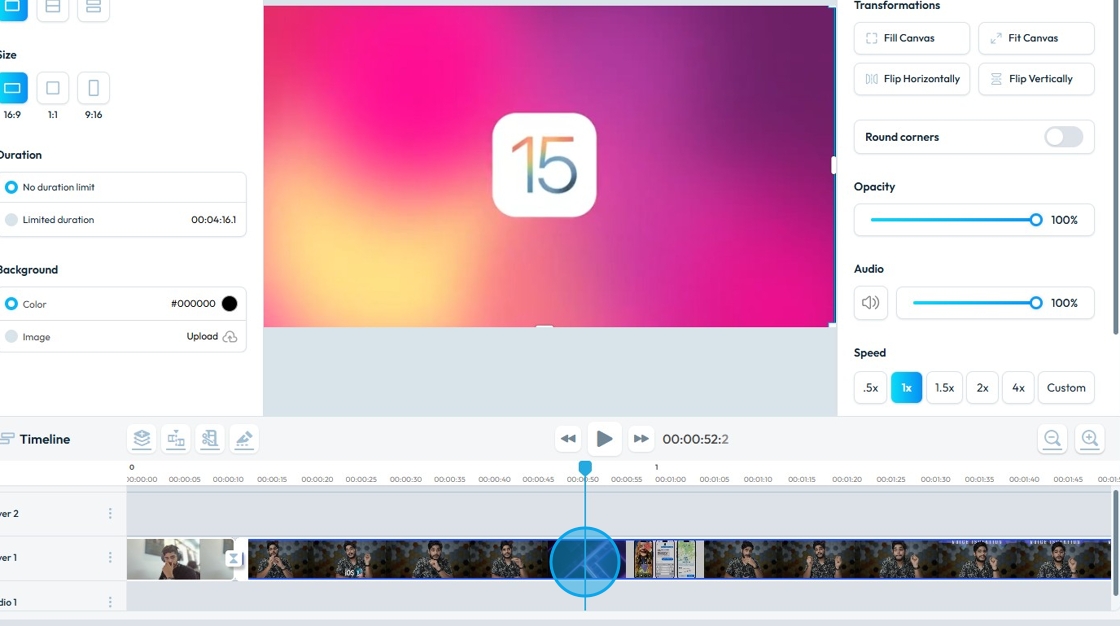
Task: Click the add layer icon in timeline toolbar
Action: point(142,439)
